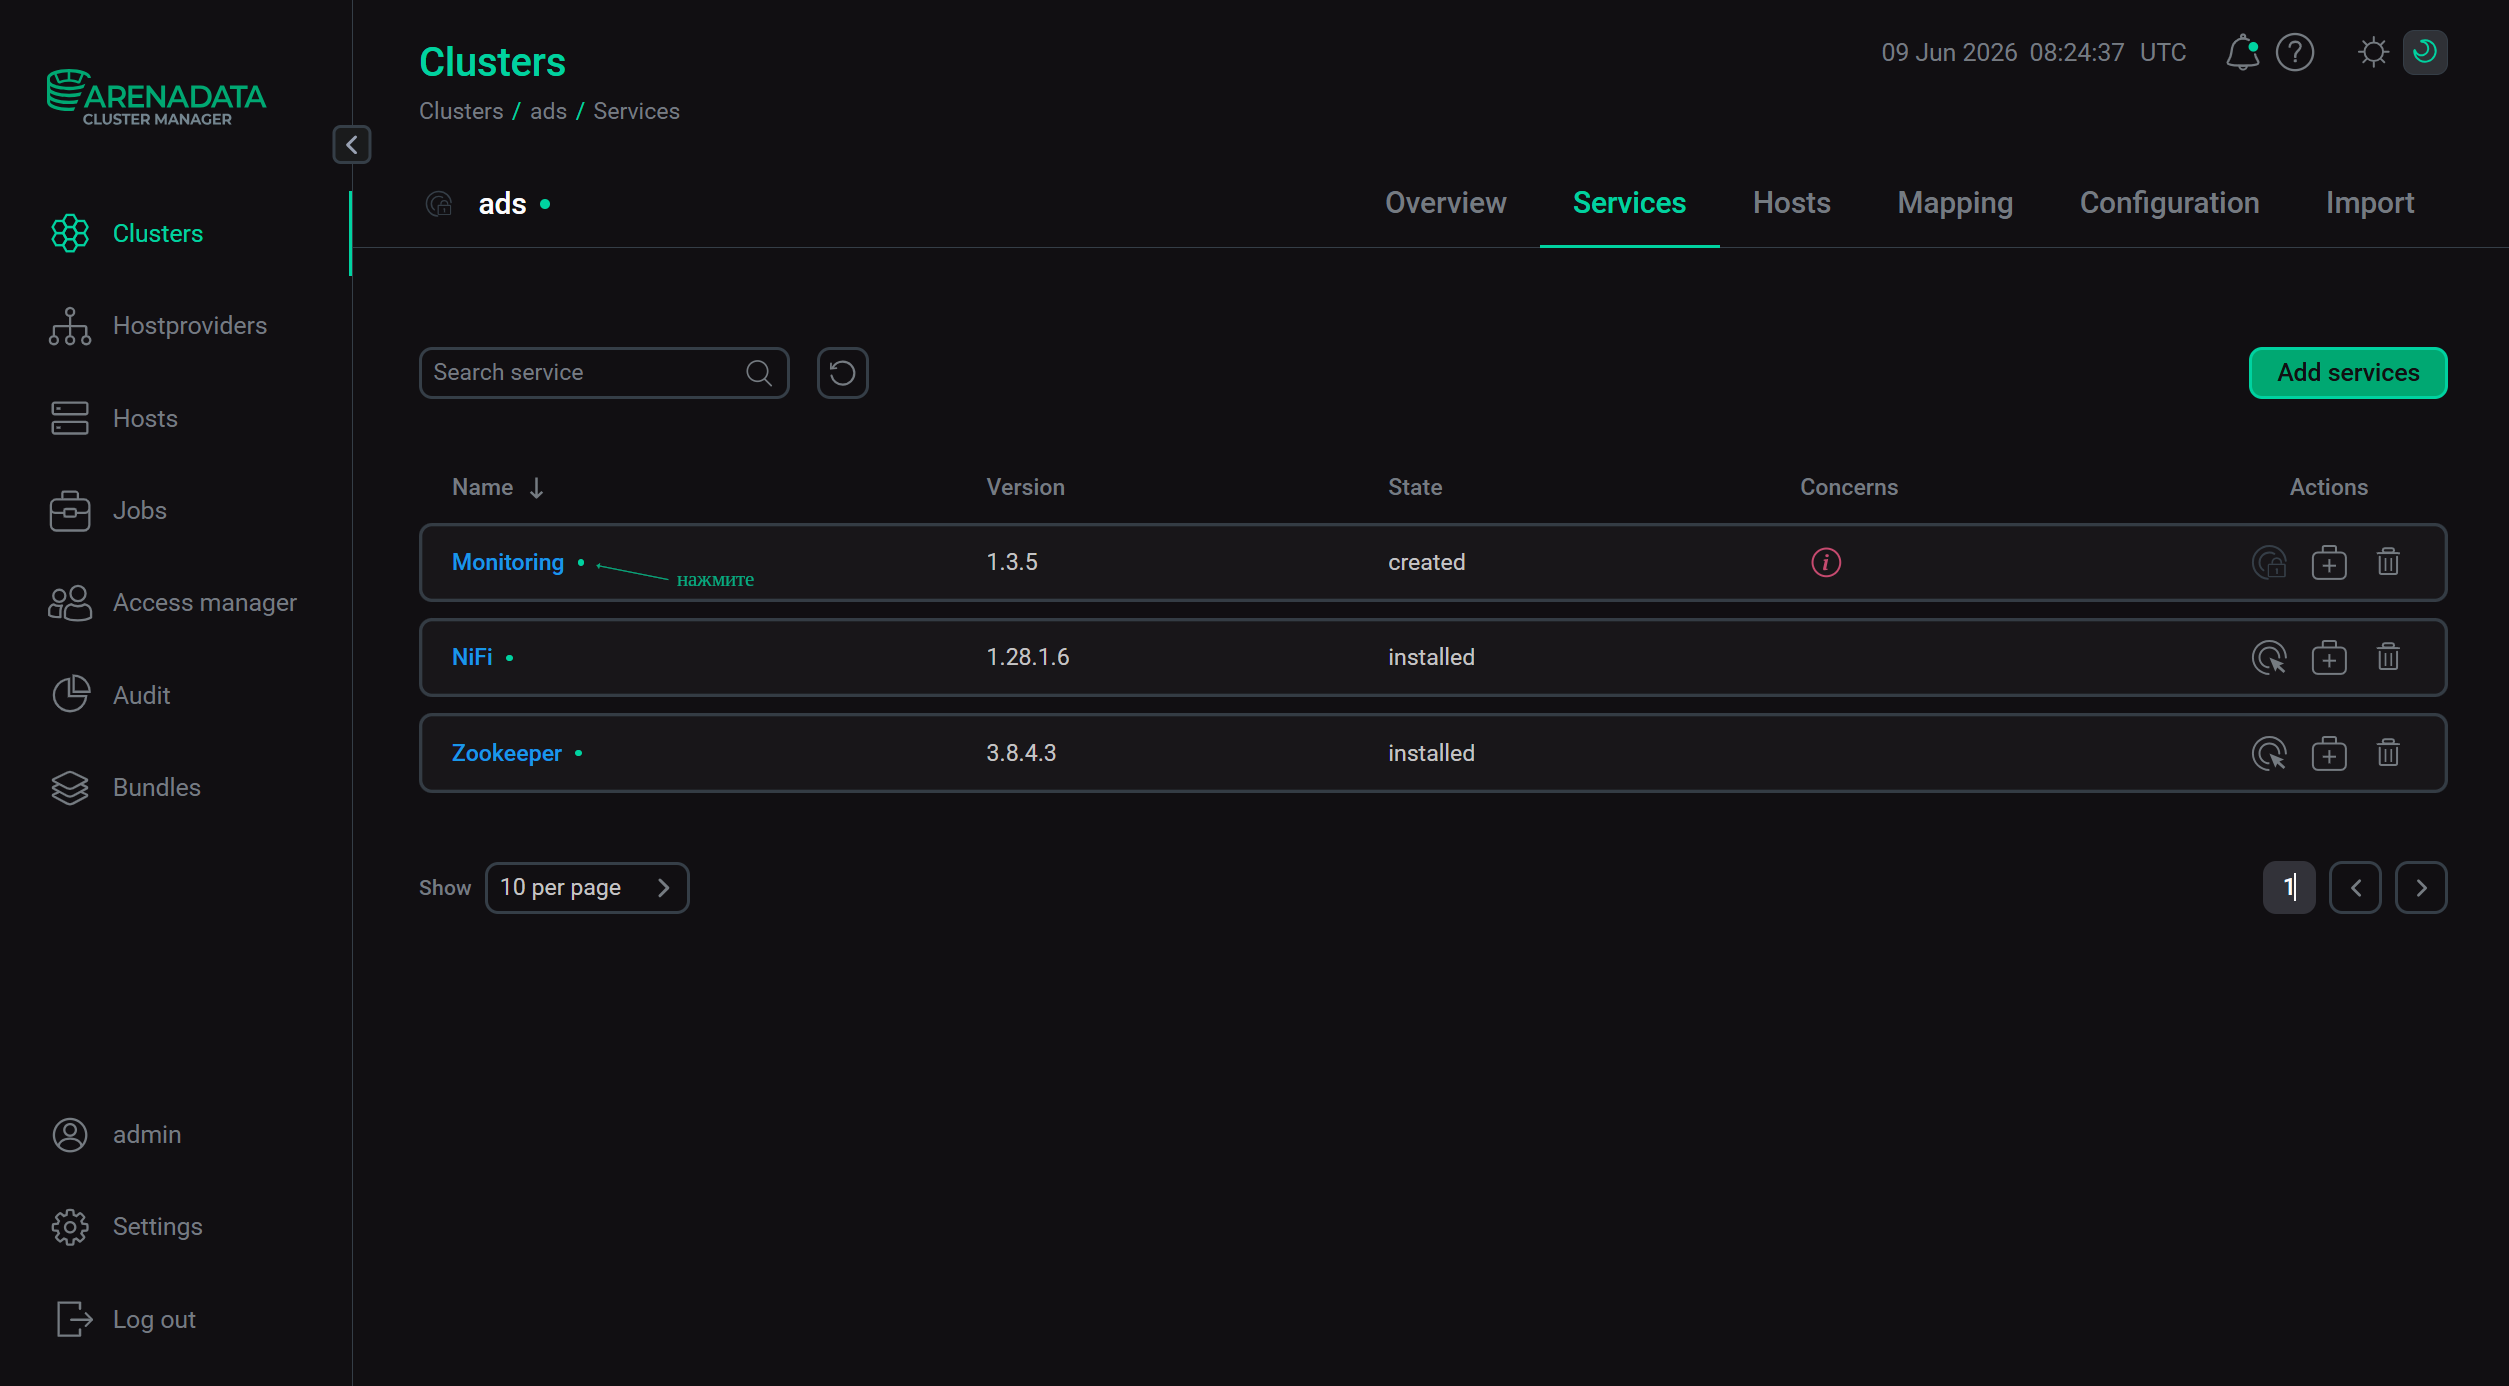Switch to the cluster Hosts tab

[1791, 203]
